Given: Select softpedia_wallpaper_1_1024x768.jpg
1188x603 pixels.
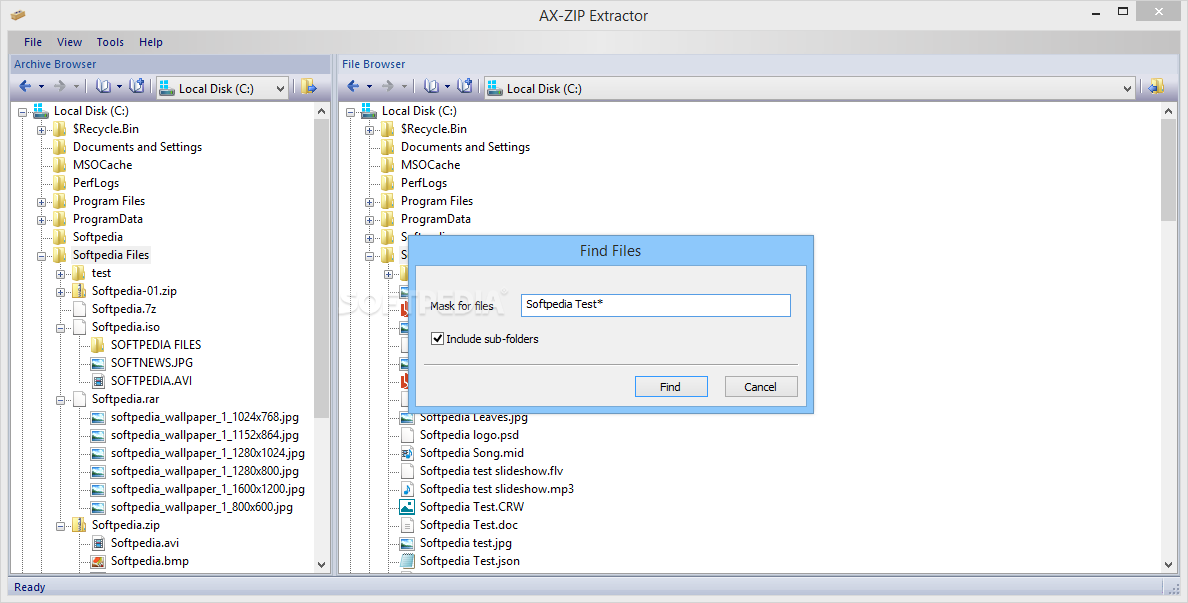Looking at the screenshot, I should point(205,417).
